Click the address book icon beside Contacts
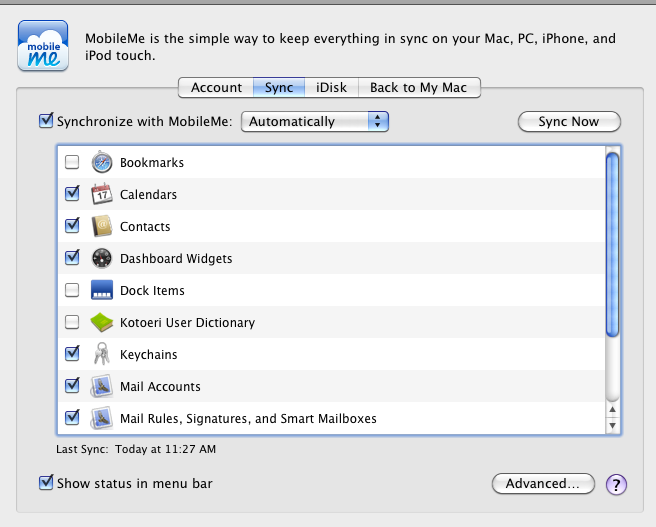Viewport: 656px width, 527px height. point(102,226)
